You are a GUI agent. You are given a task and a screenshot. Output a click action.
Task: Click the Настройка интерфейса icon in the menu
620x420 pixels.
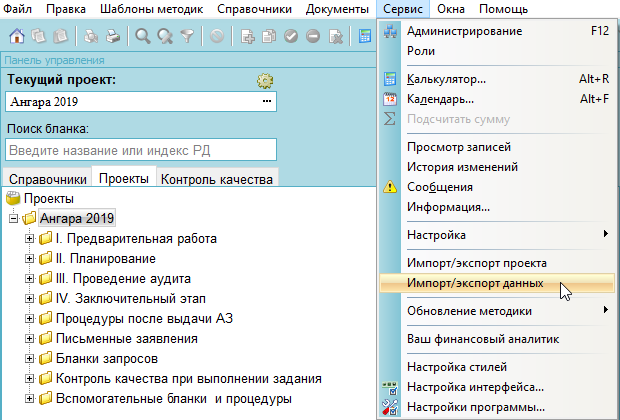390,388
